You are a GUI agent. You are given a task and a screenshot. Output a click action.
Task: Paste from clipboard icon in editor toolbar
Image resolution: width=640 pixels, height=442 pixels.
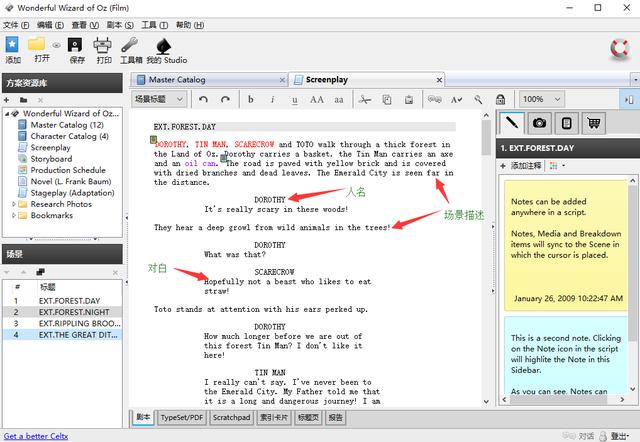pos(409,99)
